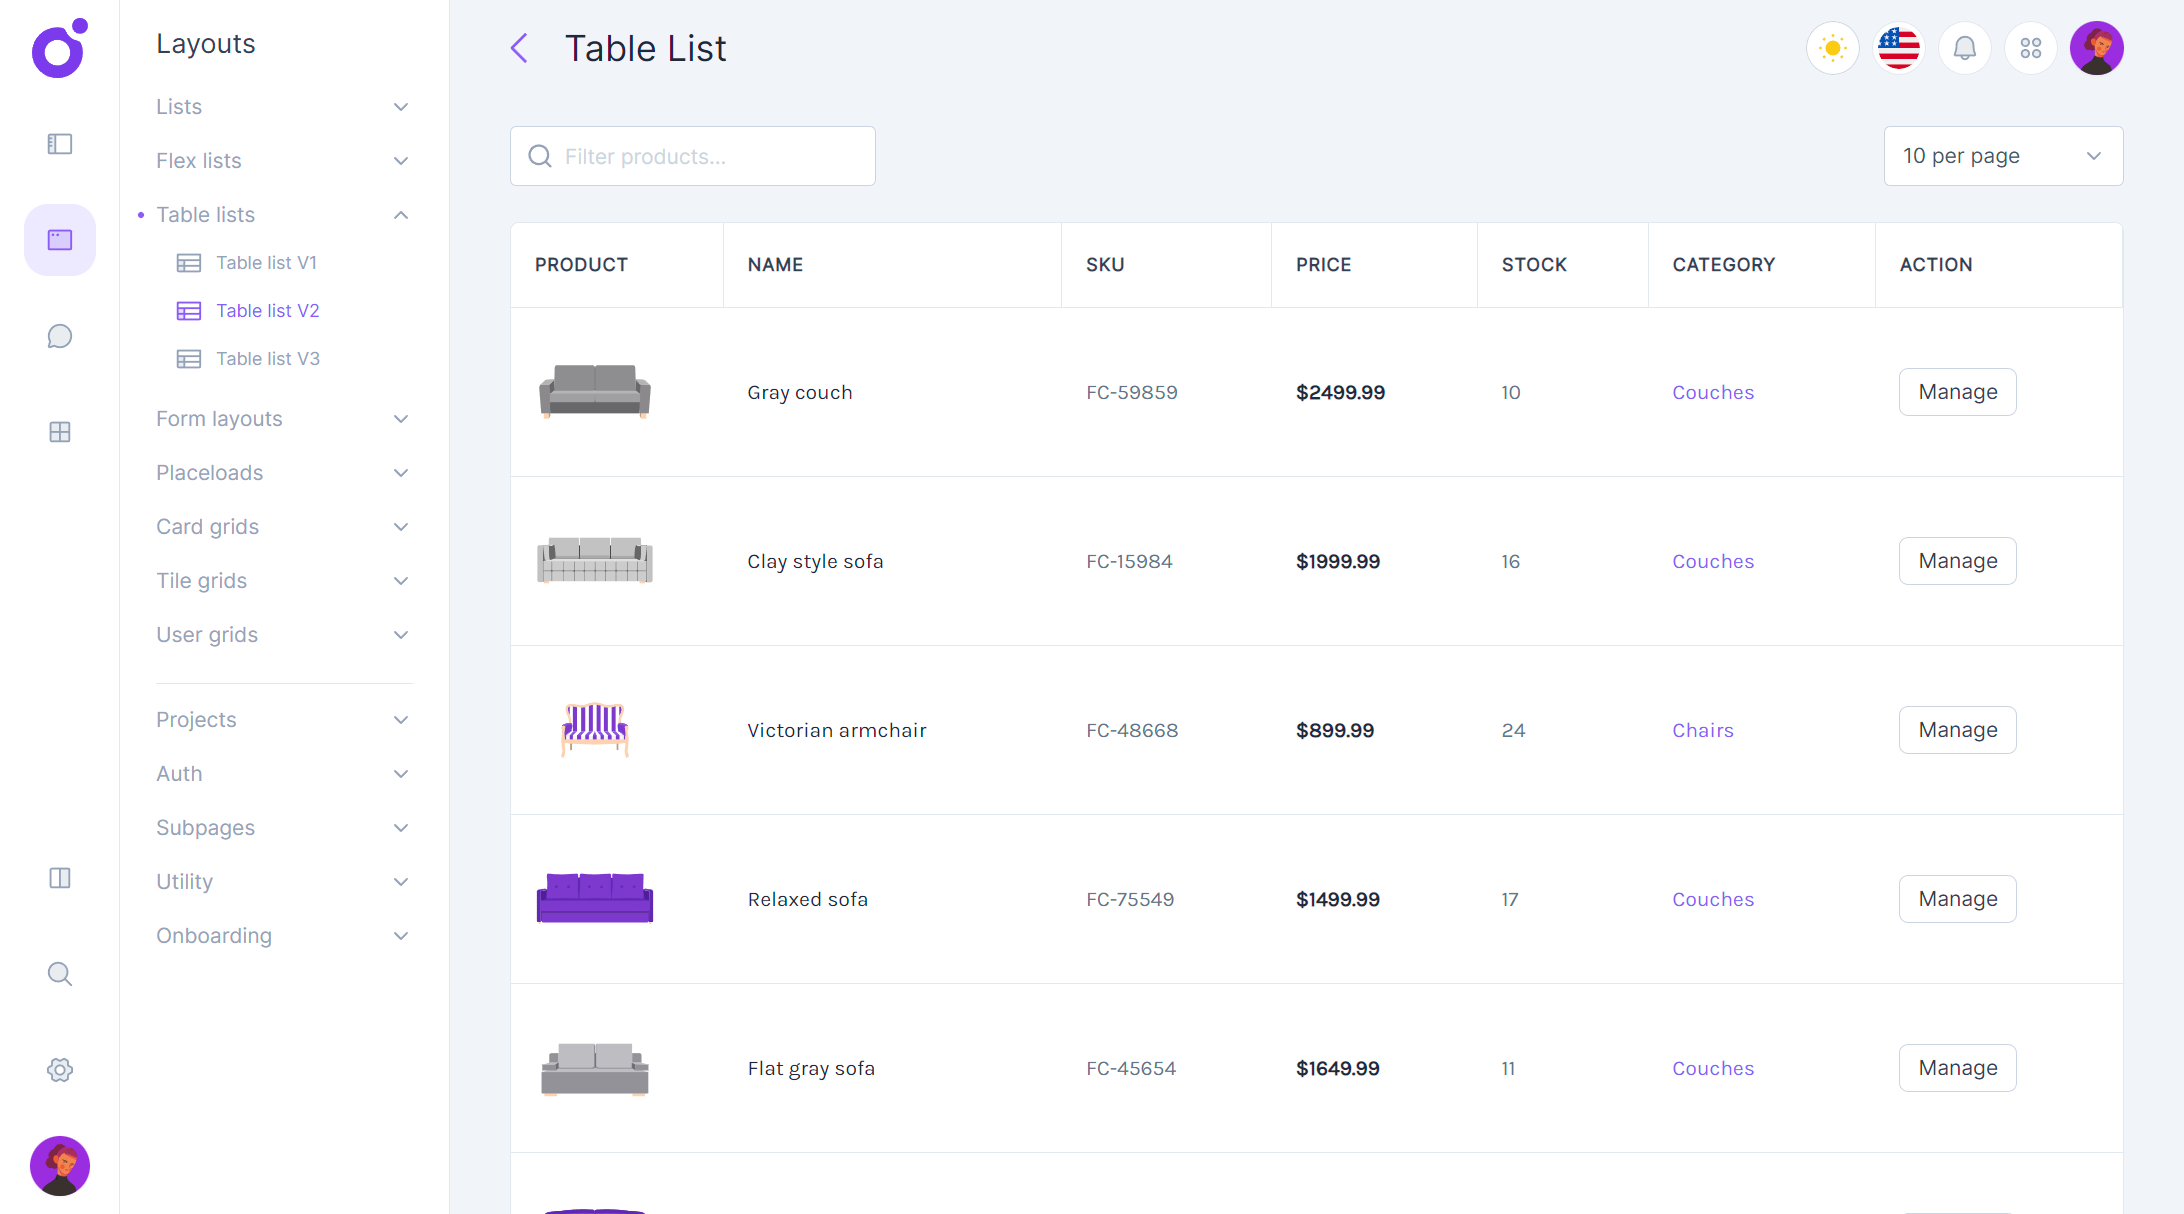Select Table list V1 in the sidebar
The width and height of the screenshot is (2184, 1214).
266,262
